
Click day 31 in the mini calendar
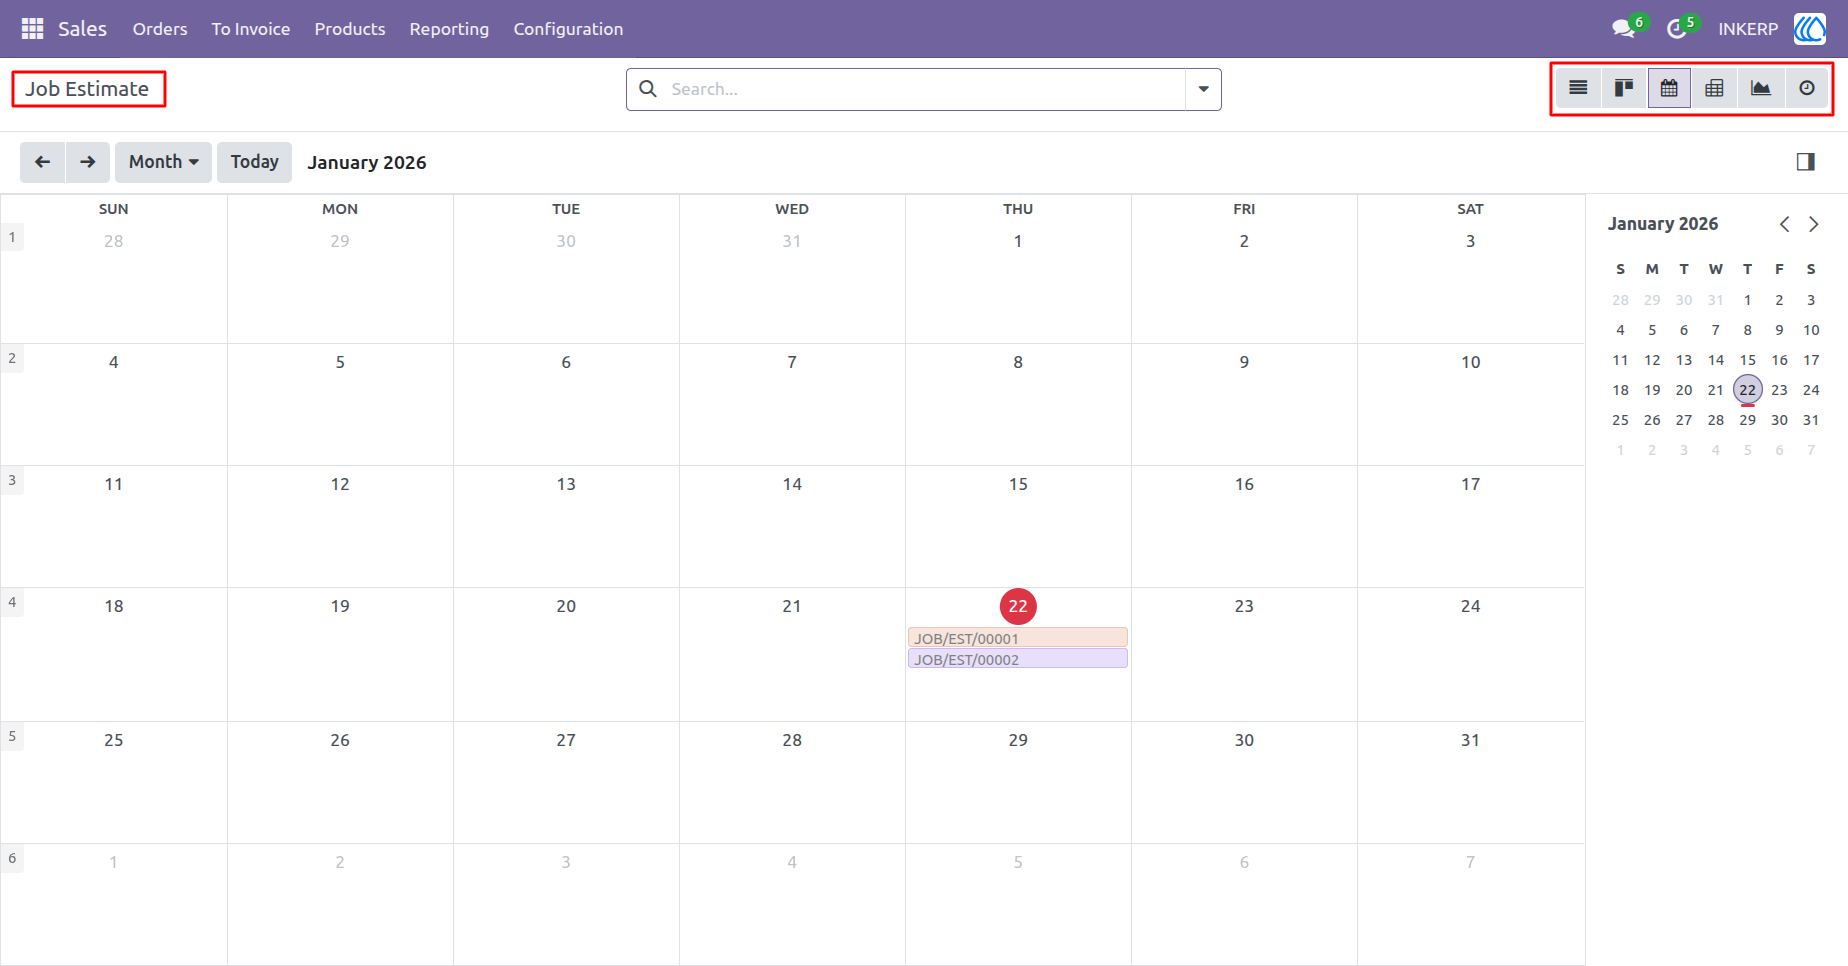pos(1811,420)
